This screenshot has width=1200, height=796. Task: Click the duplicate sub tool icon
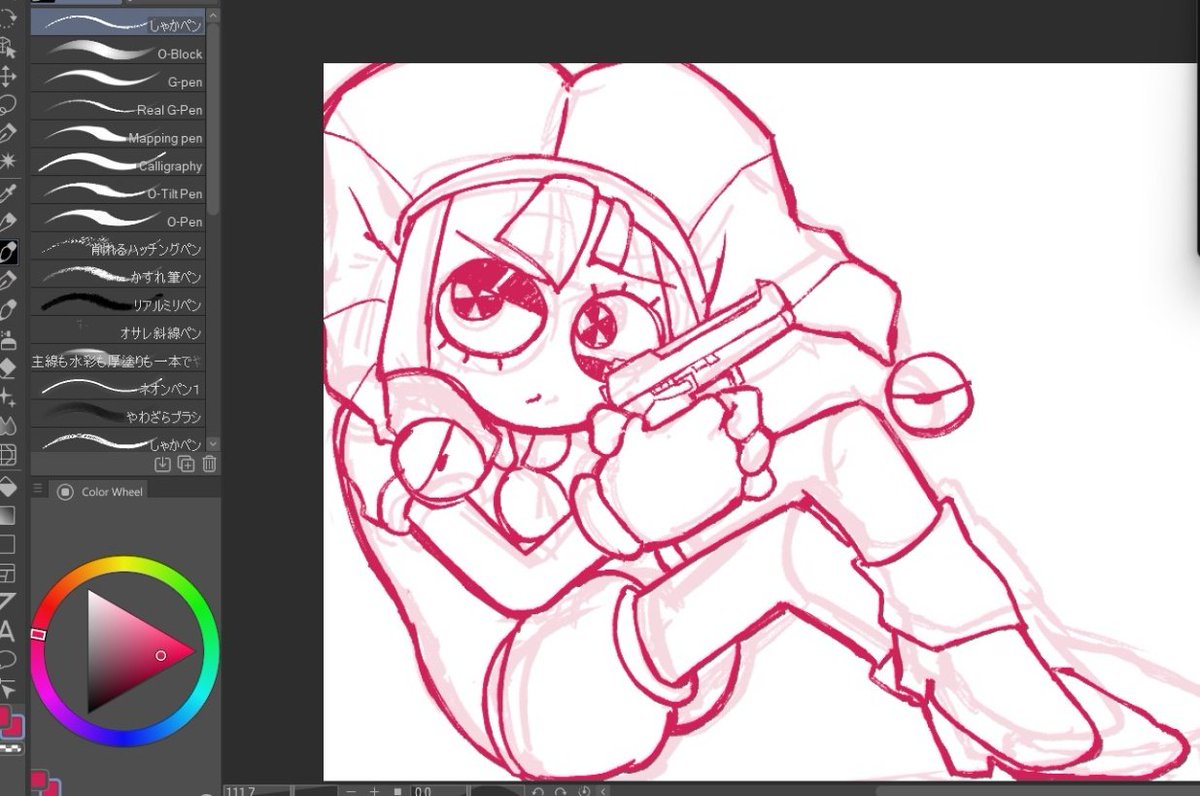pyautogui.click(x=186, y=464)
